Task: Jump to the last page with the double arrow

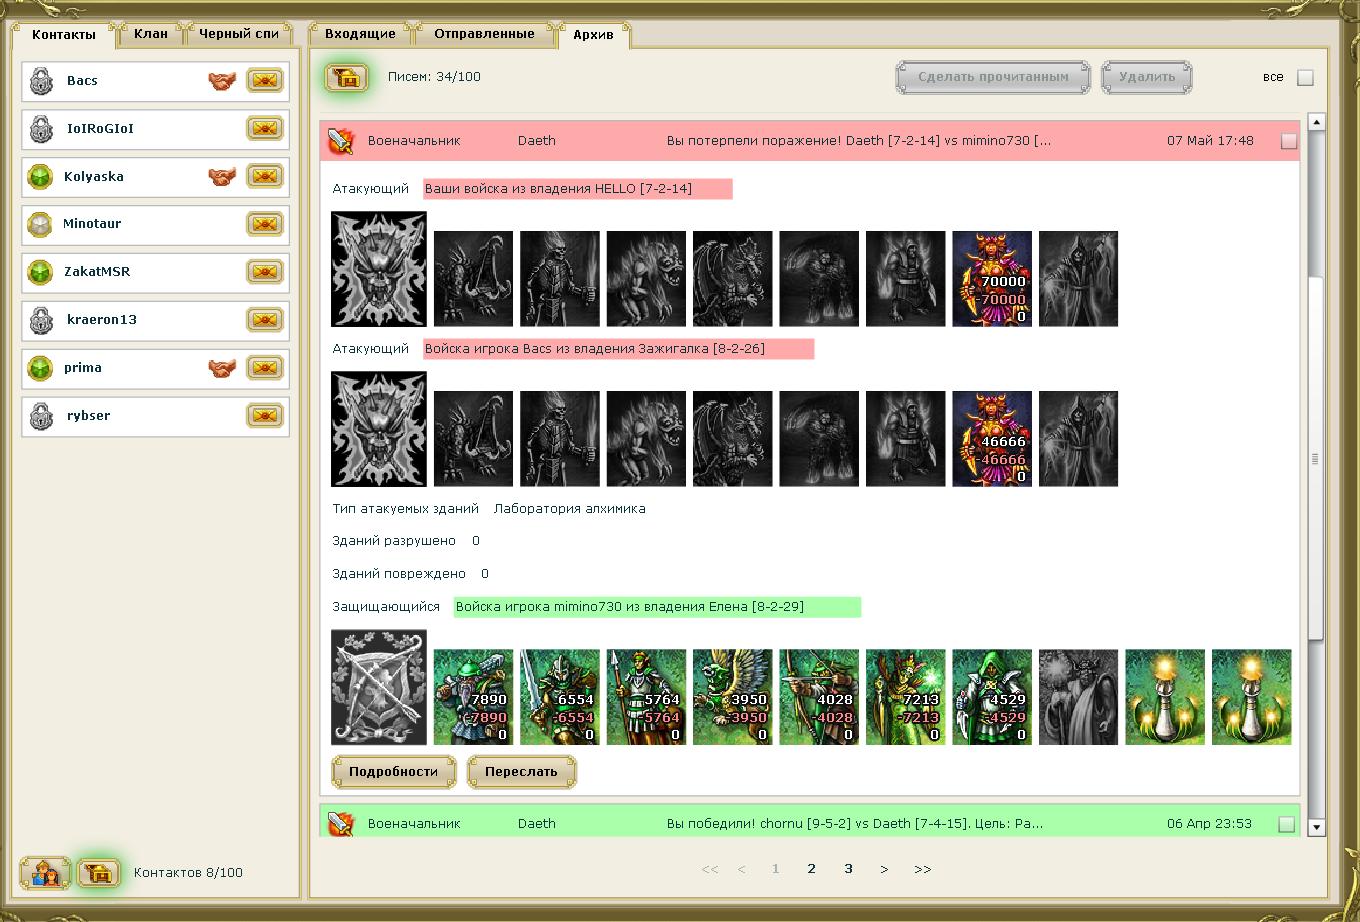Action: [923, 869]
